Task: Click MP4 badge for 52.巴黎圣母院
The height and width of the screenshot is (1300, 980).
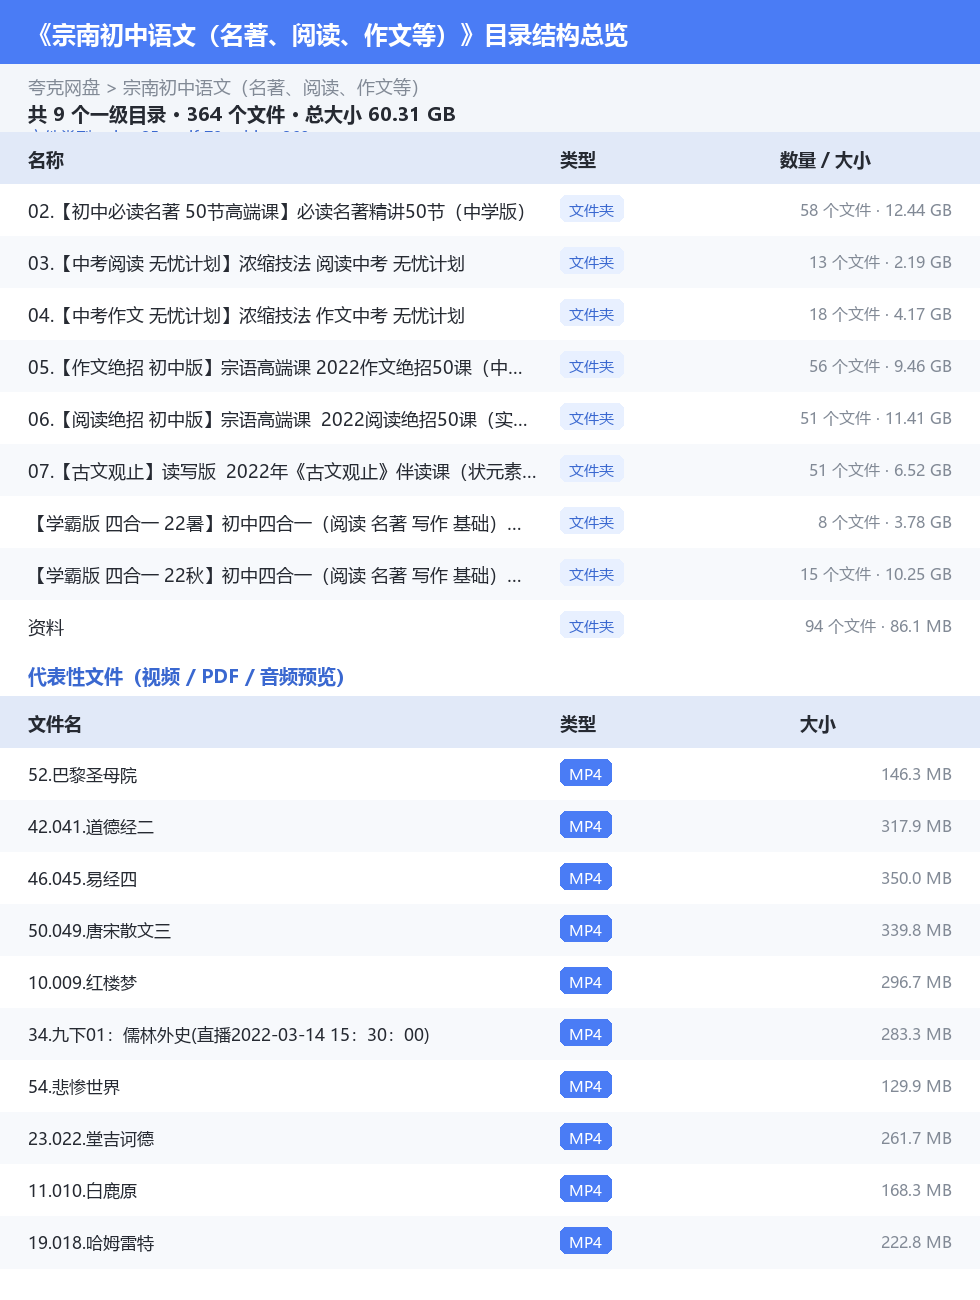Action: point(586,774)
